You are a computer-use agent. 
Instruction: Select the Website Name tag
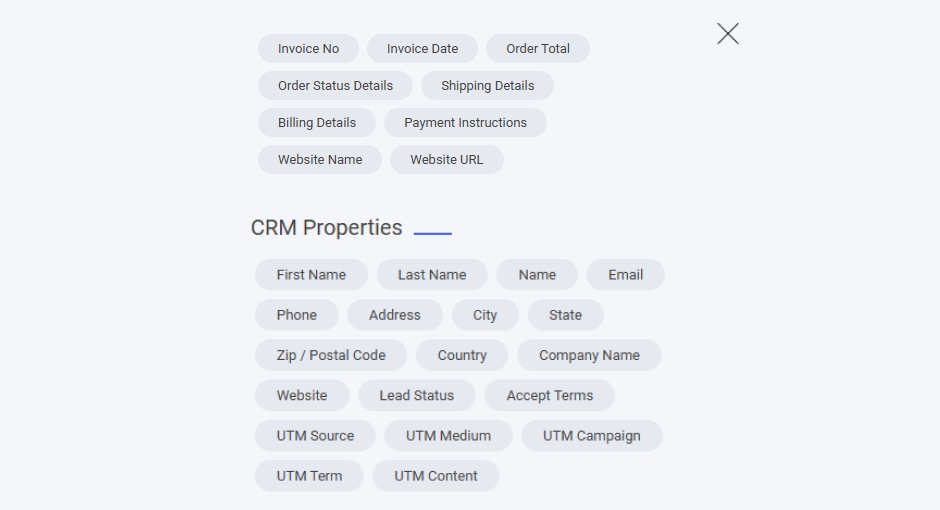point(320,160)
